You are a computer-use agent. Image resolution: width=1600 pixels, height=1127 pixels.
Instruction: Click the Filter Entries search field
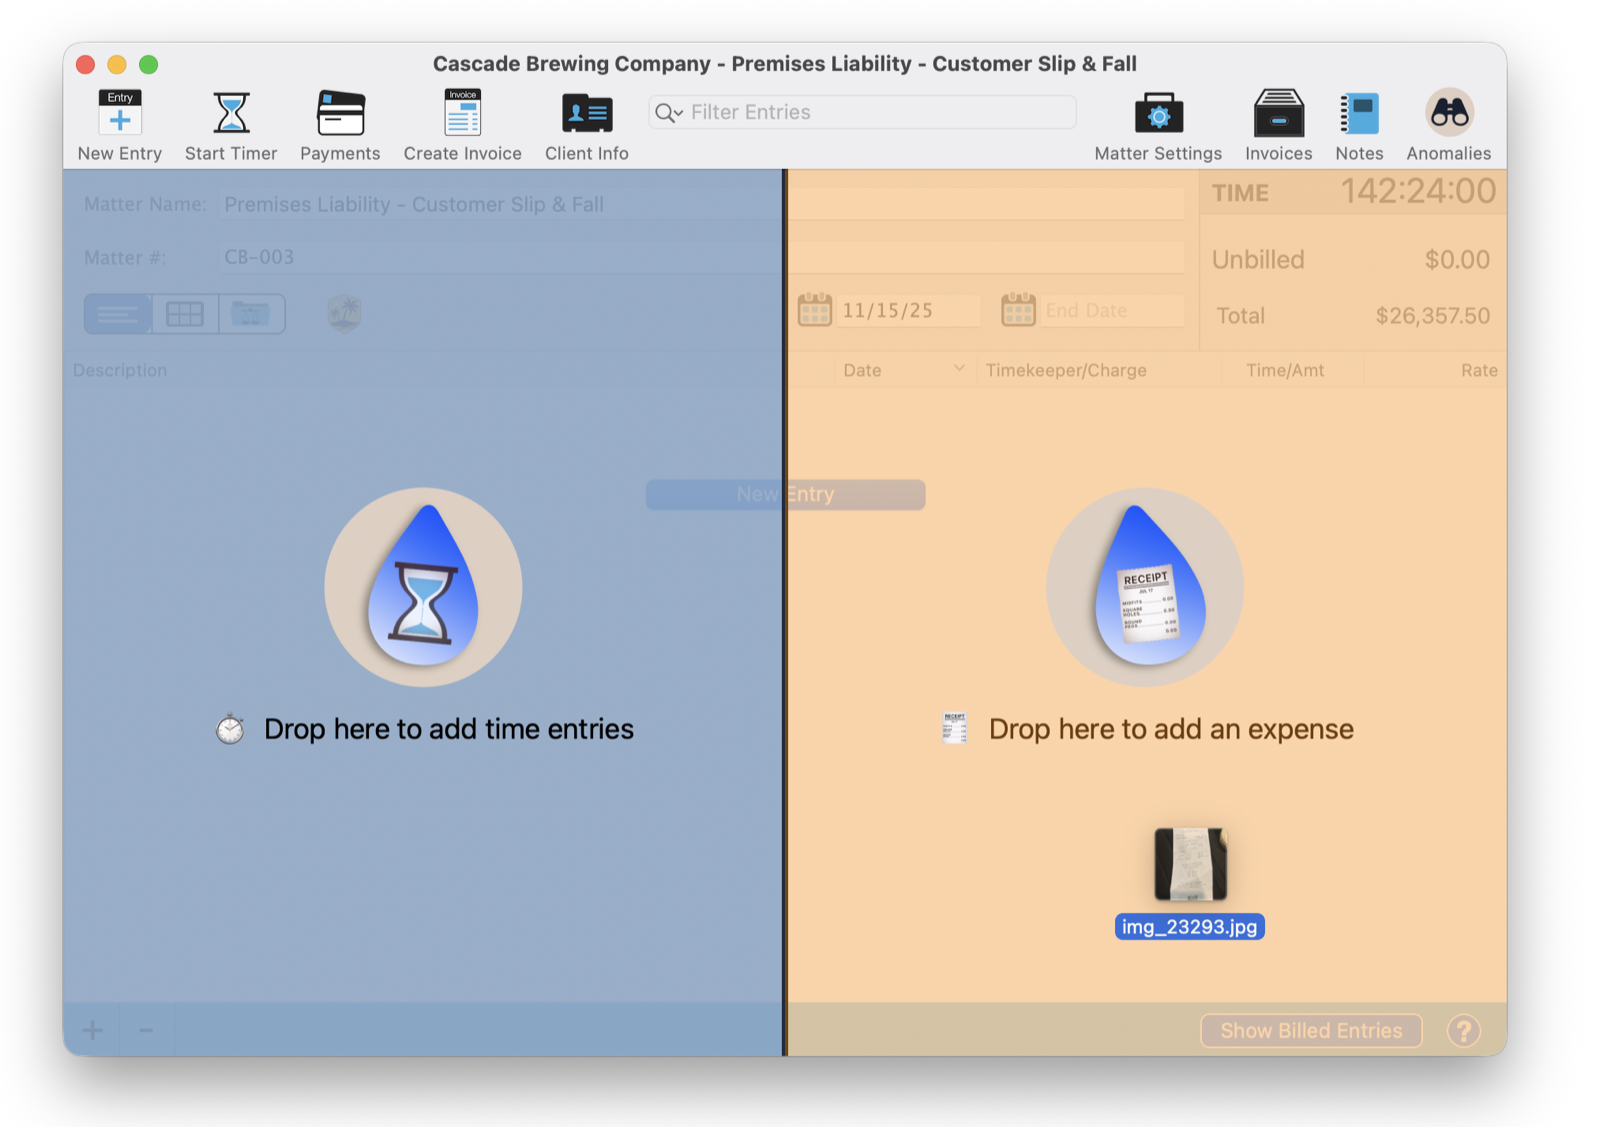point(862,112)
